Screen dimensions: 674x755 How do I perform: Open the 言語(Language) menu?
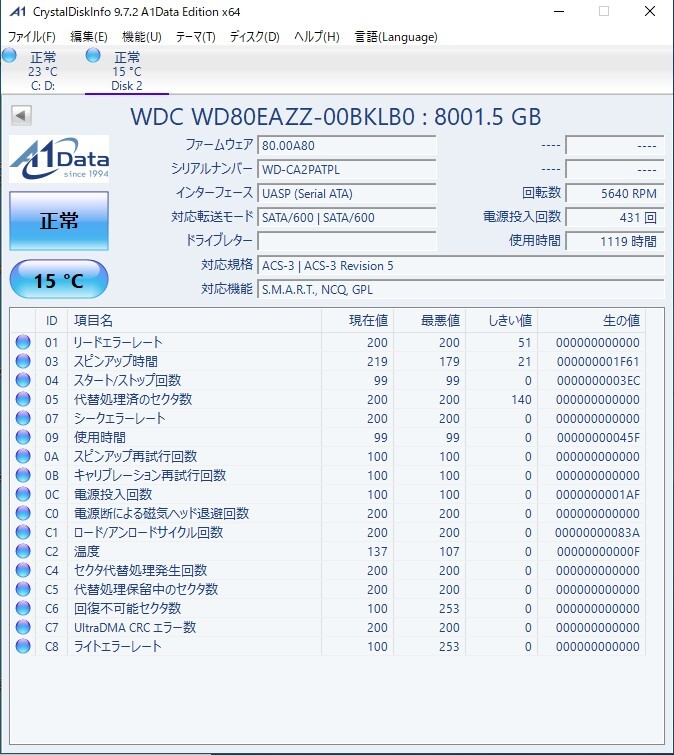[x=396, y=37]
